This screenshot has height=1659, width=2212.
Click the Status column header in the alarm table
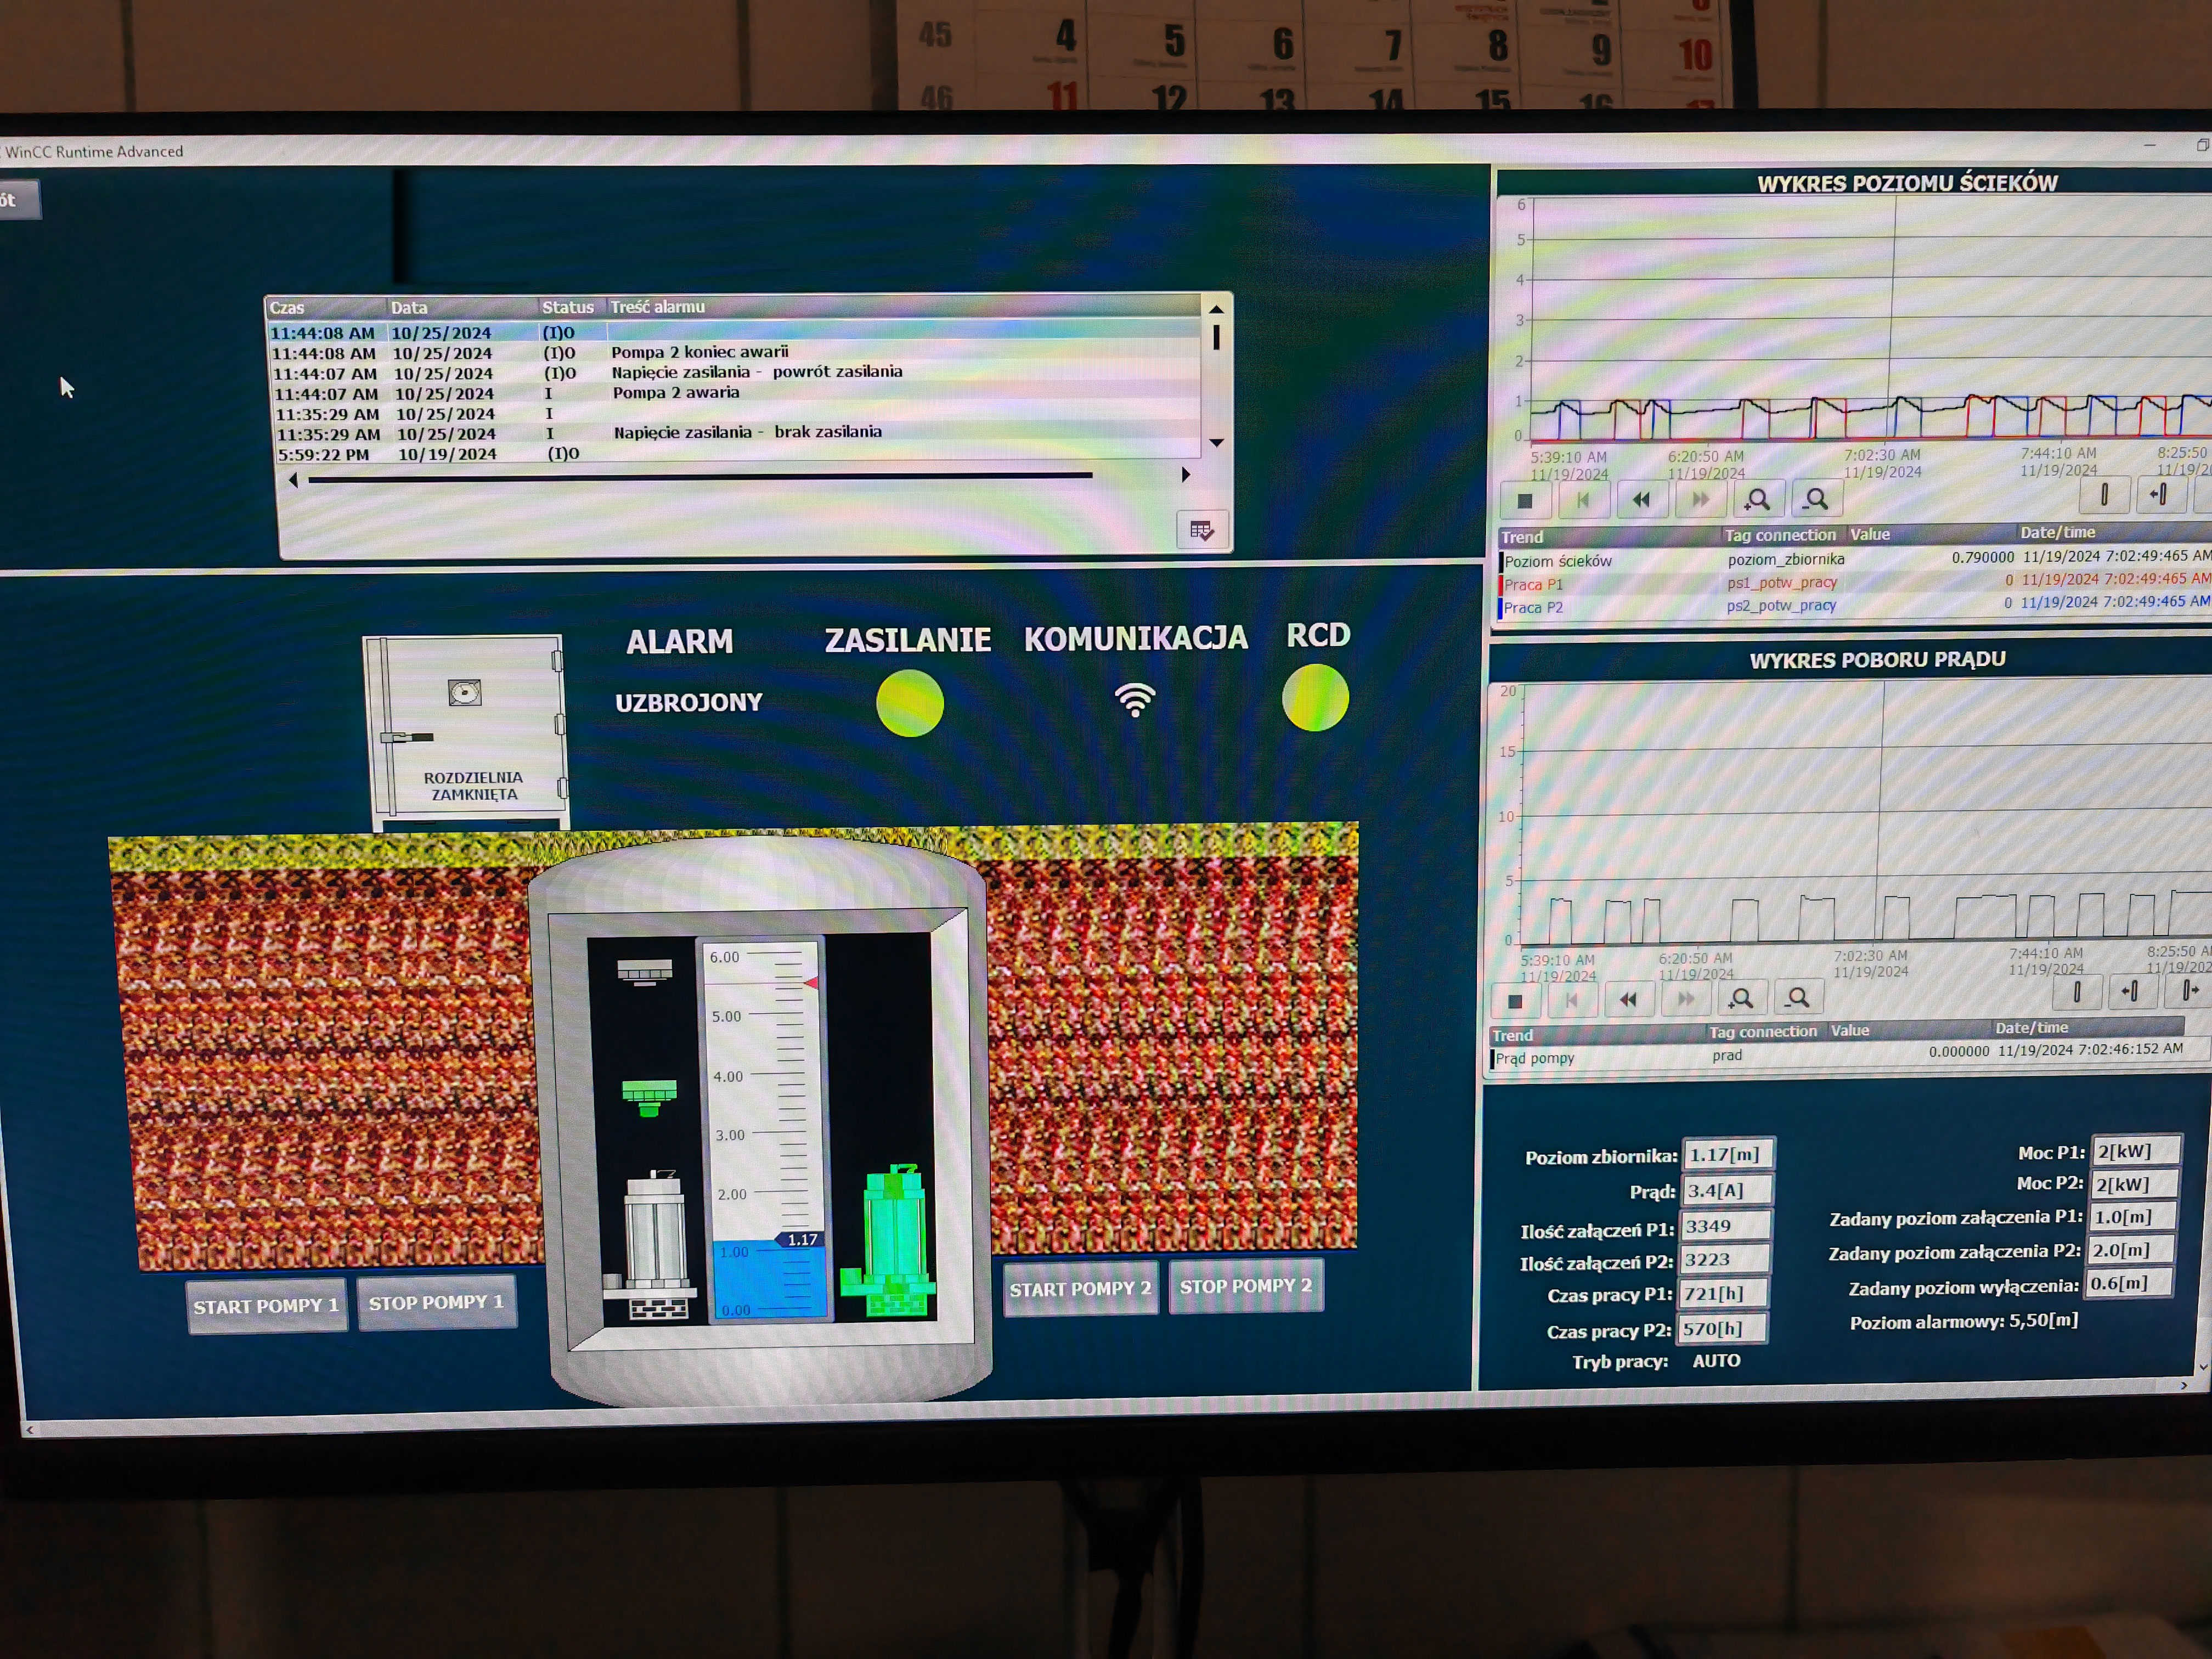[567, 307]
